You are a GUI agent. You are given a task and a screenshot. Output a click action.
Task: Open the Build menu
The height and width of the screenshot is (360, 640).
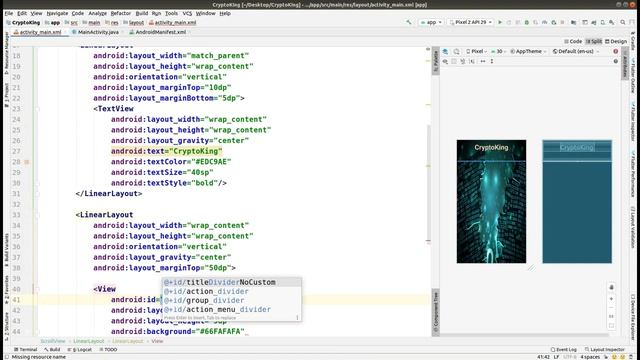(142, 13)
